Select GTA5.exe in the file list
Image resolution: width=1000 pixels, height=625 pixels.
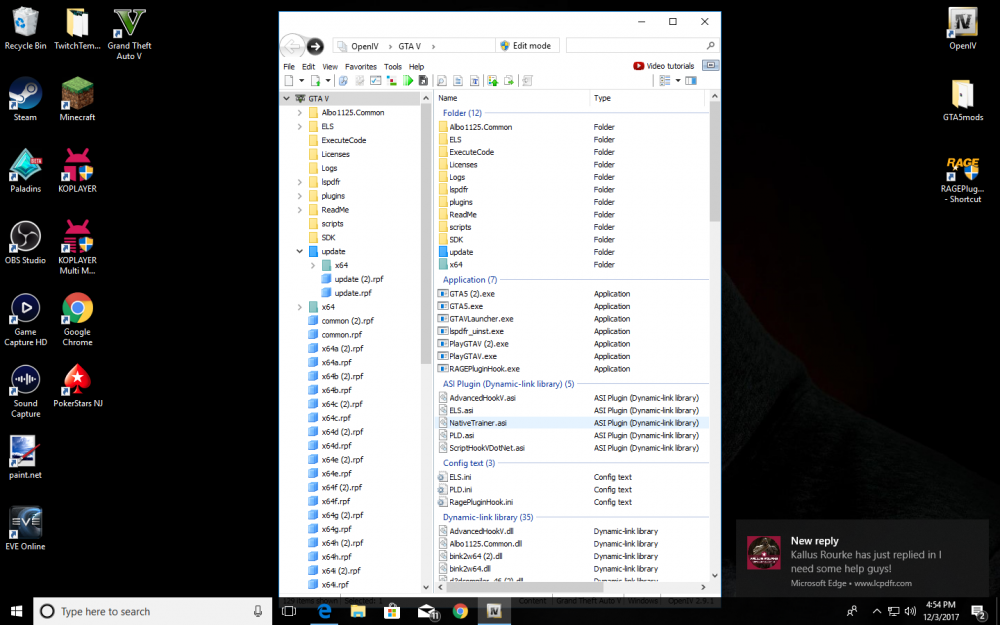(466, 306)
